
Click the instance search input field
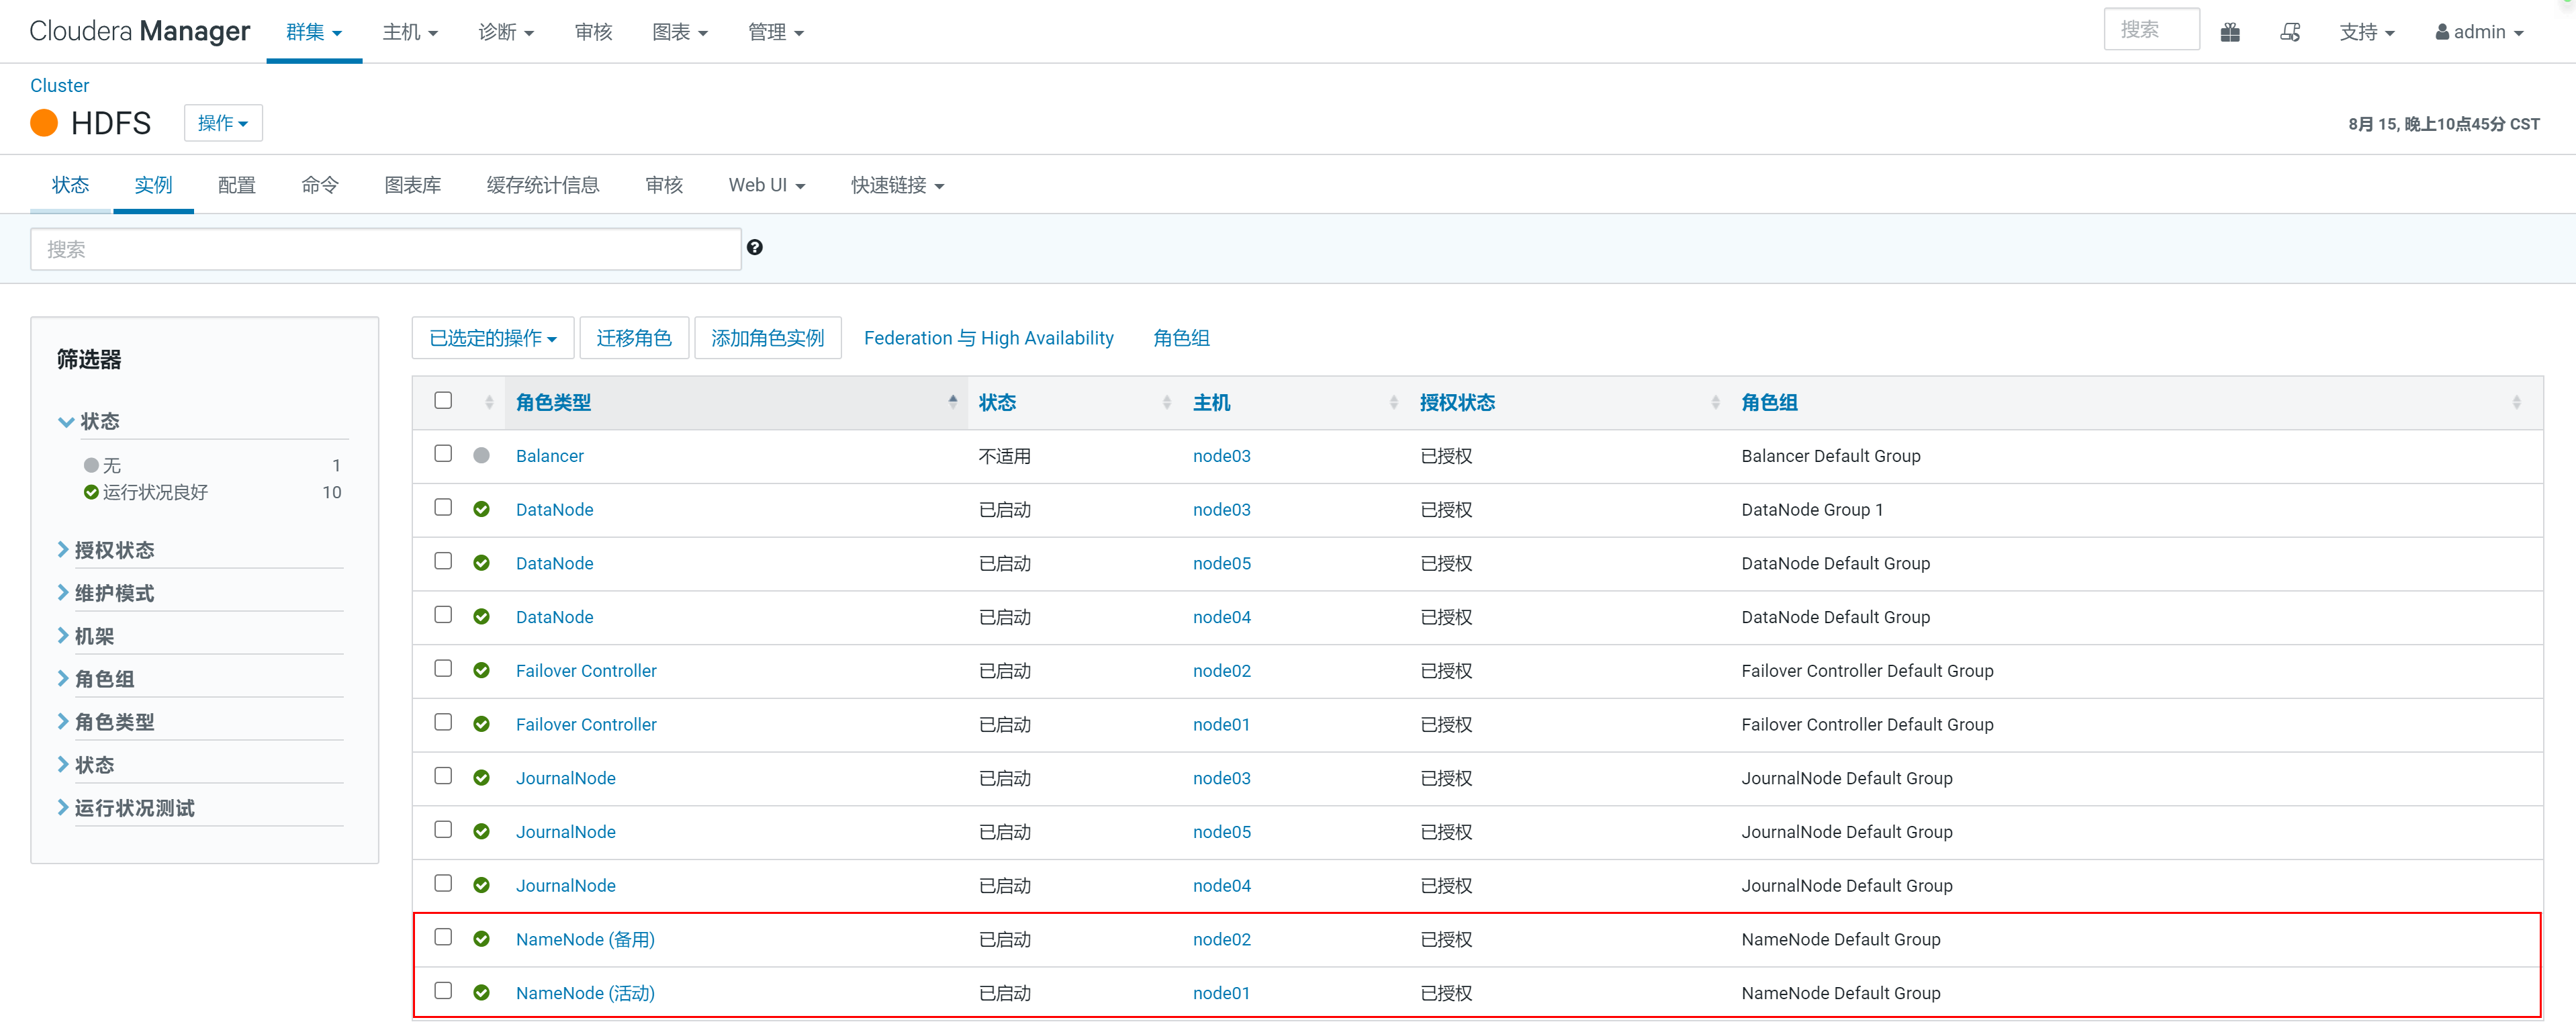point(386,249)
